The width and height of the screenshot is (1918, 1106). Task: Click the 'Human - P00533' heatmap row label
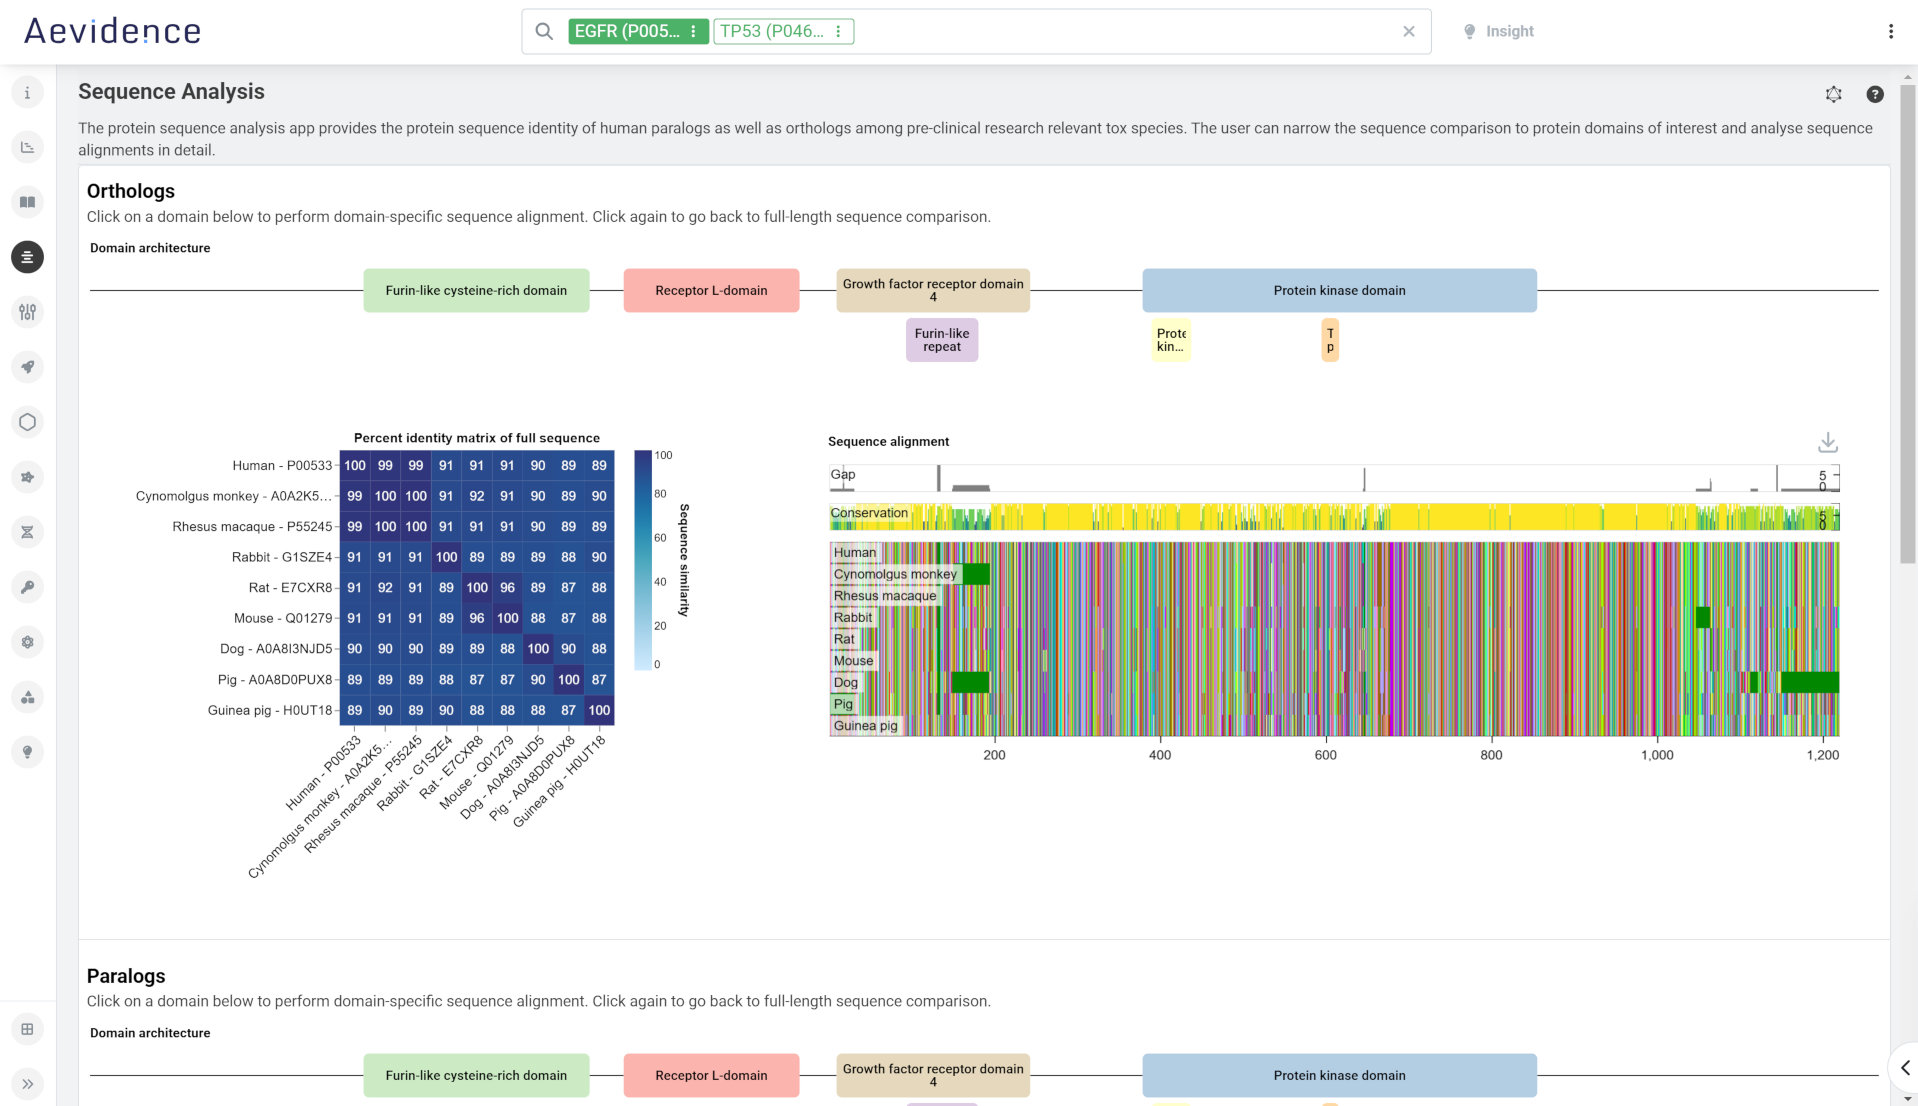282,466
